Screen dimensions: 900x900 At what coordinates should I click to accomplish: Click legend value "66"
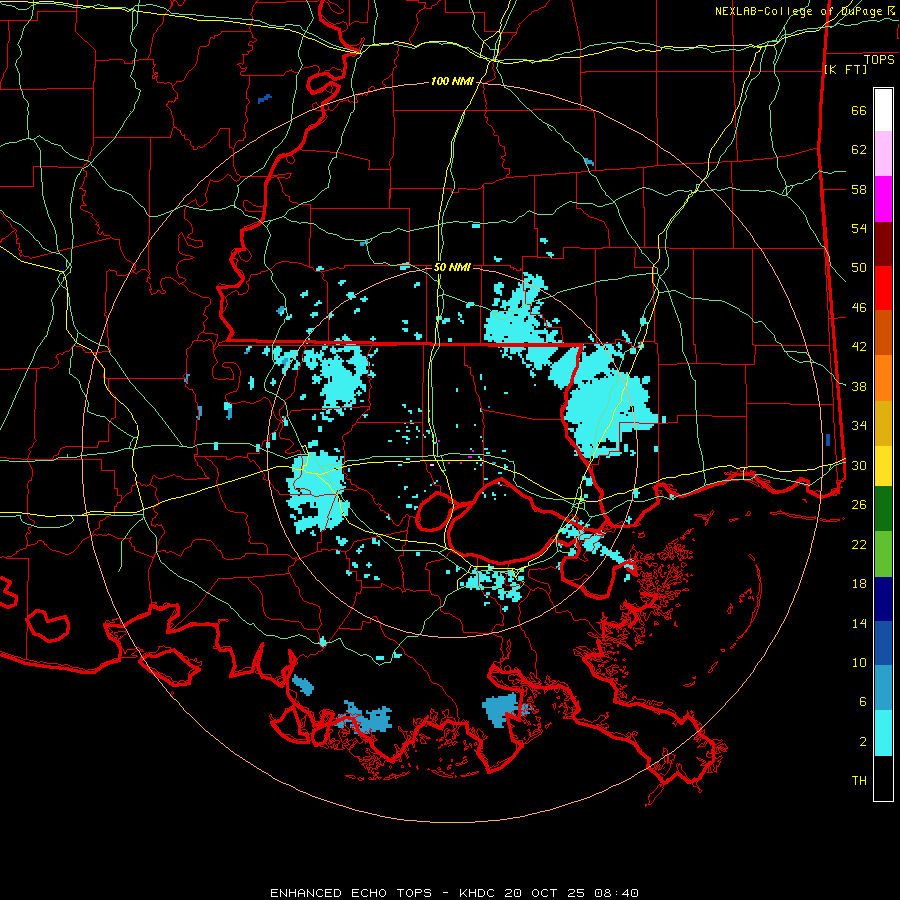tap(859, 111)
